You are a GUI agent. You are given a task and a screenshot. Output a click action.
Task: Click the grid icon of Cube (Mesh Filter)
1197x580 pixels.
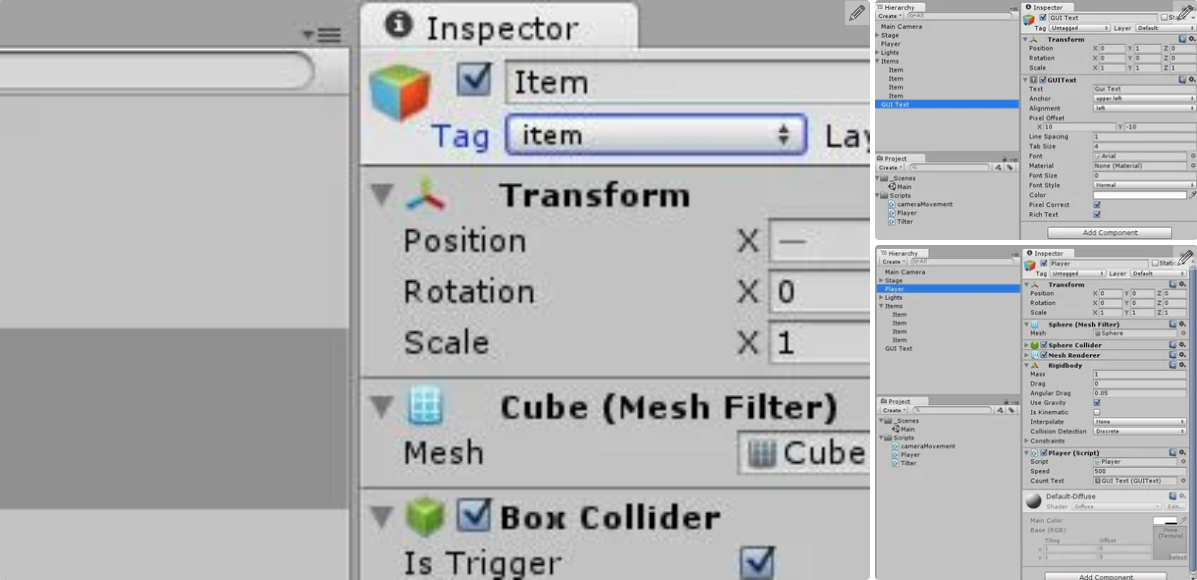tap(426, 406)
